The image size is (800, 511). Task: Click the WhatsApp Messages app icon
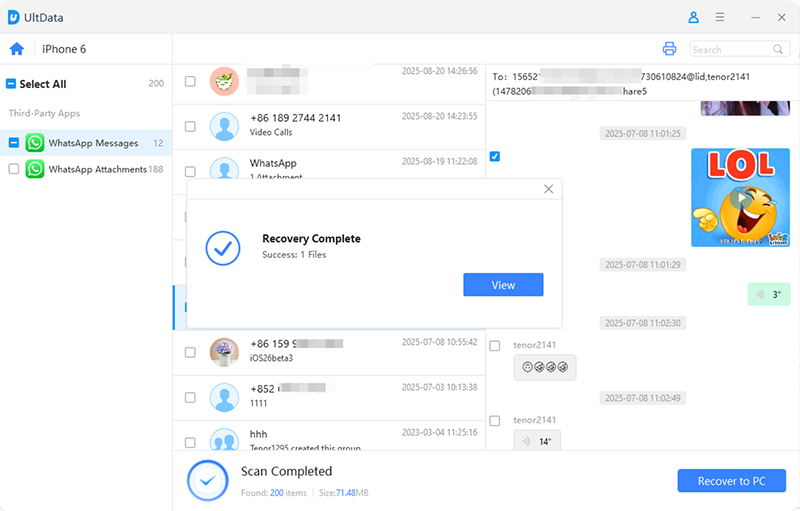pyautogui.click(x=35, y=143)
